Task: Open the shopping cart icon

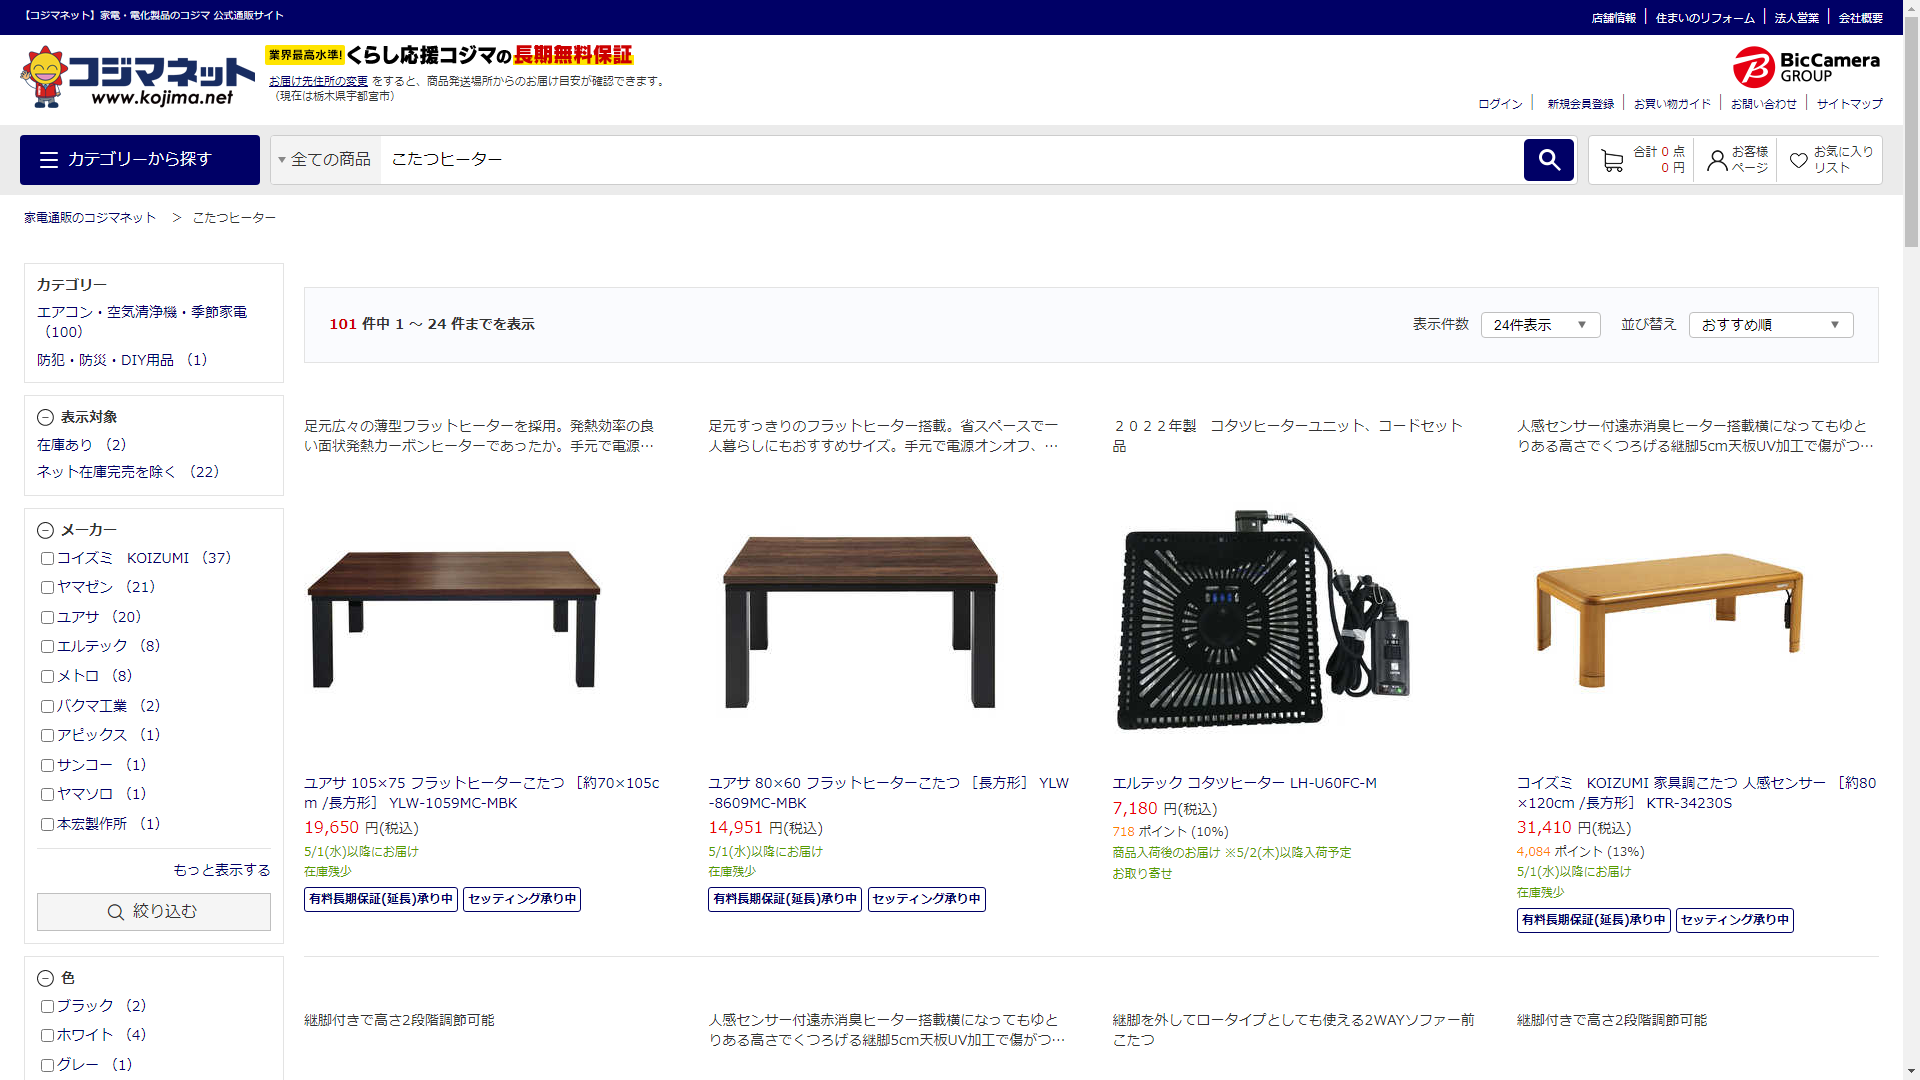Action: coord(1612,160)
